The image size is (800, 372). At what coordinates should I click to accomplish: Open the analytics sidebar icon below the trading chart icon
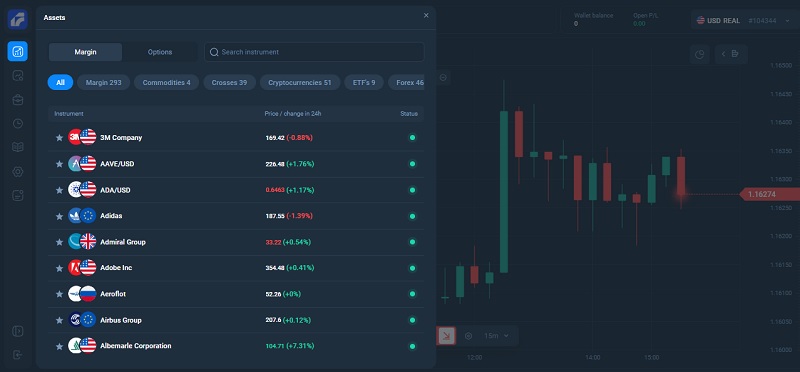pyautogui.click(x=18, y=76)
